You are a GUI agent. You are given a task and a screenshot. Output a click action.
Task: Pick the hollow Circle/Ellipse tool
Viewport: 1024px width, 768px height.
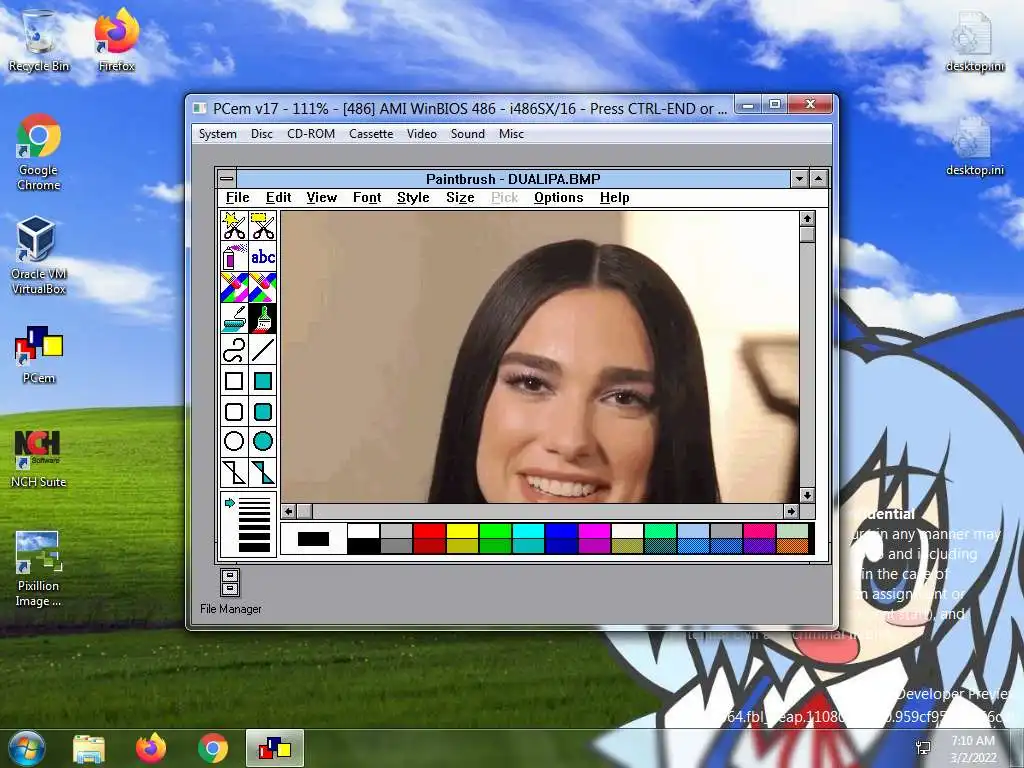(234, 441)
